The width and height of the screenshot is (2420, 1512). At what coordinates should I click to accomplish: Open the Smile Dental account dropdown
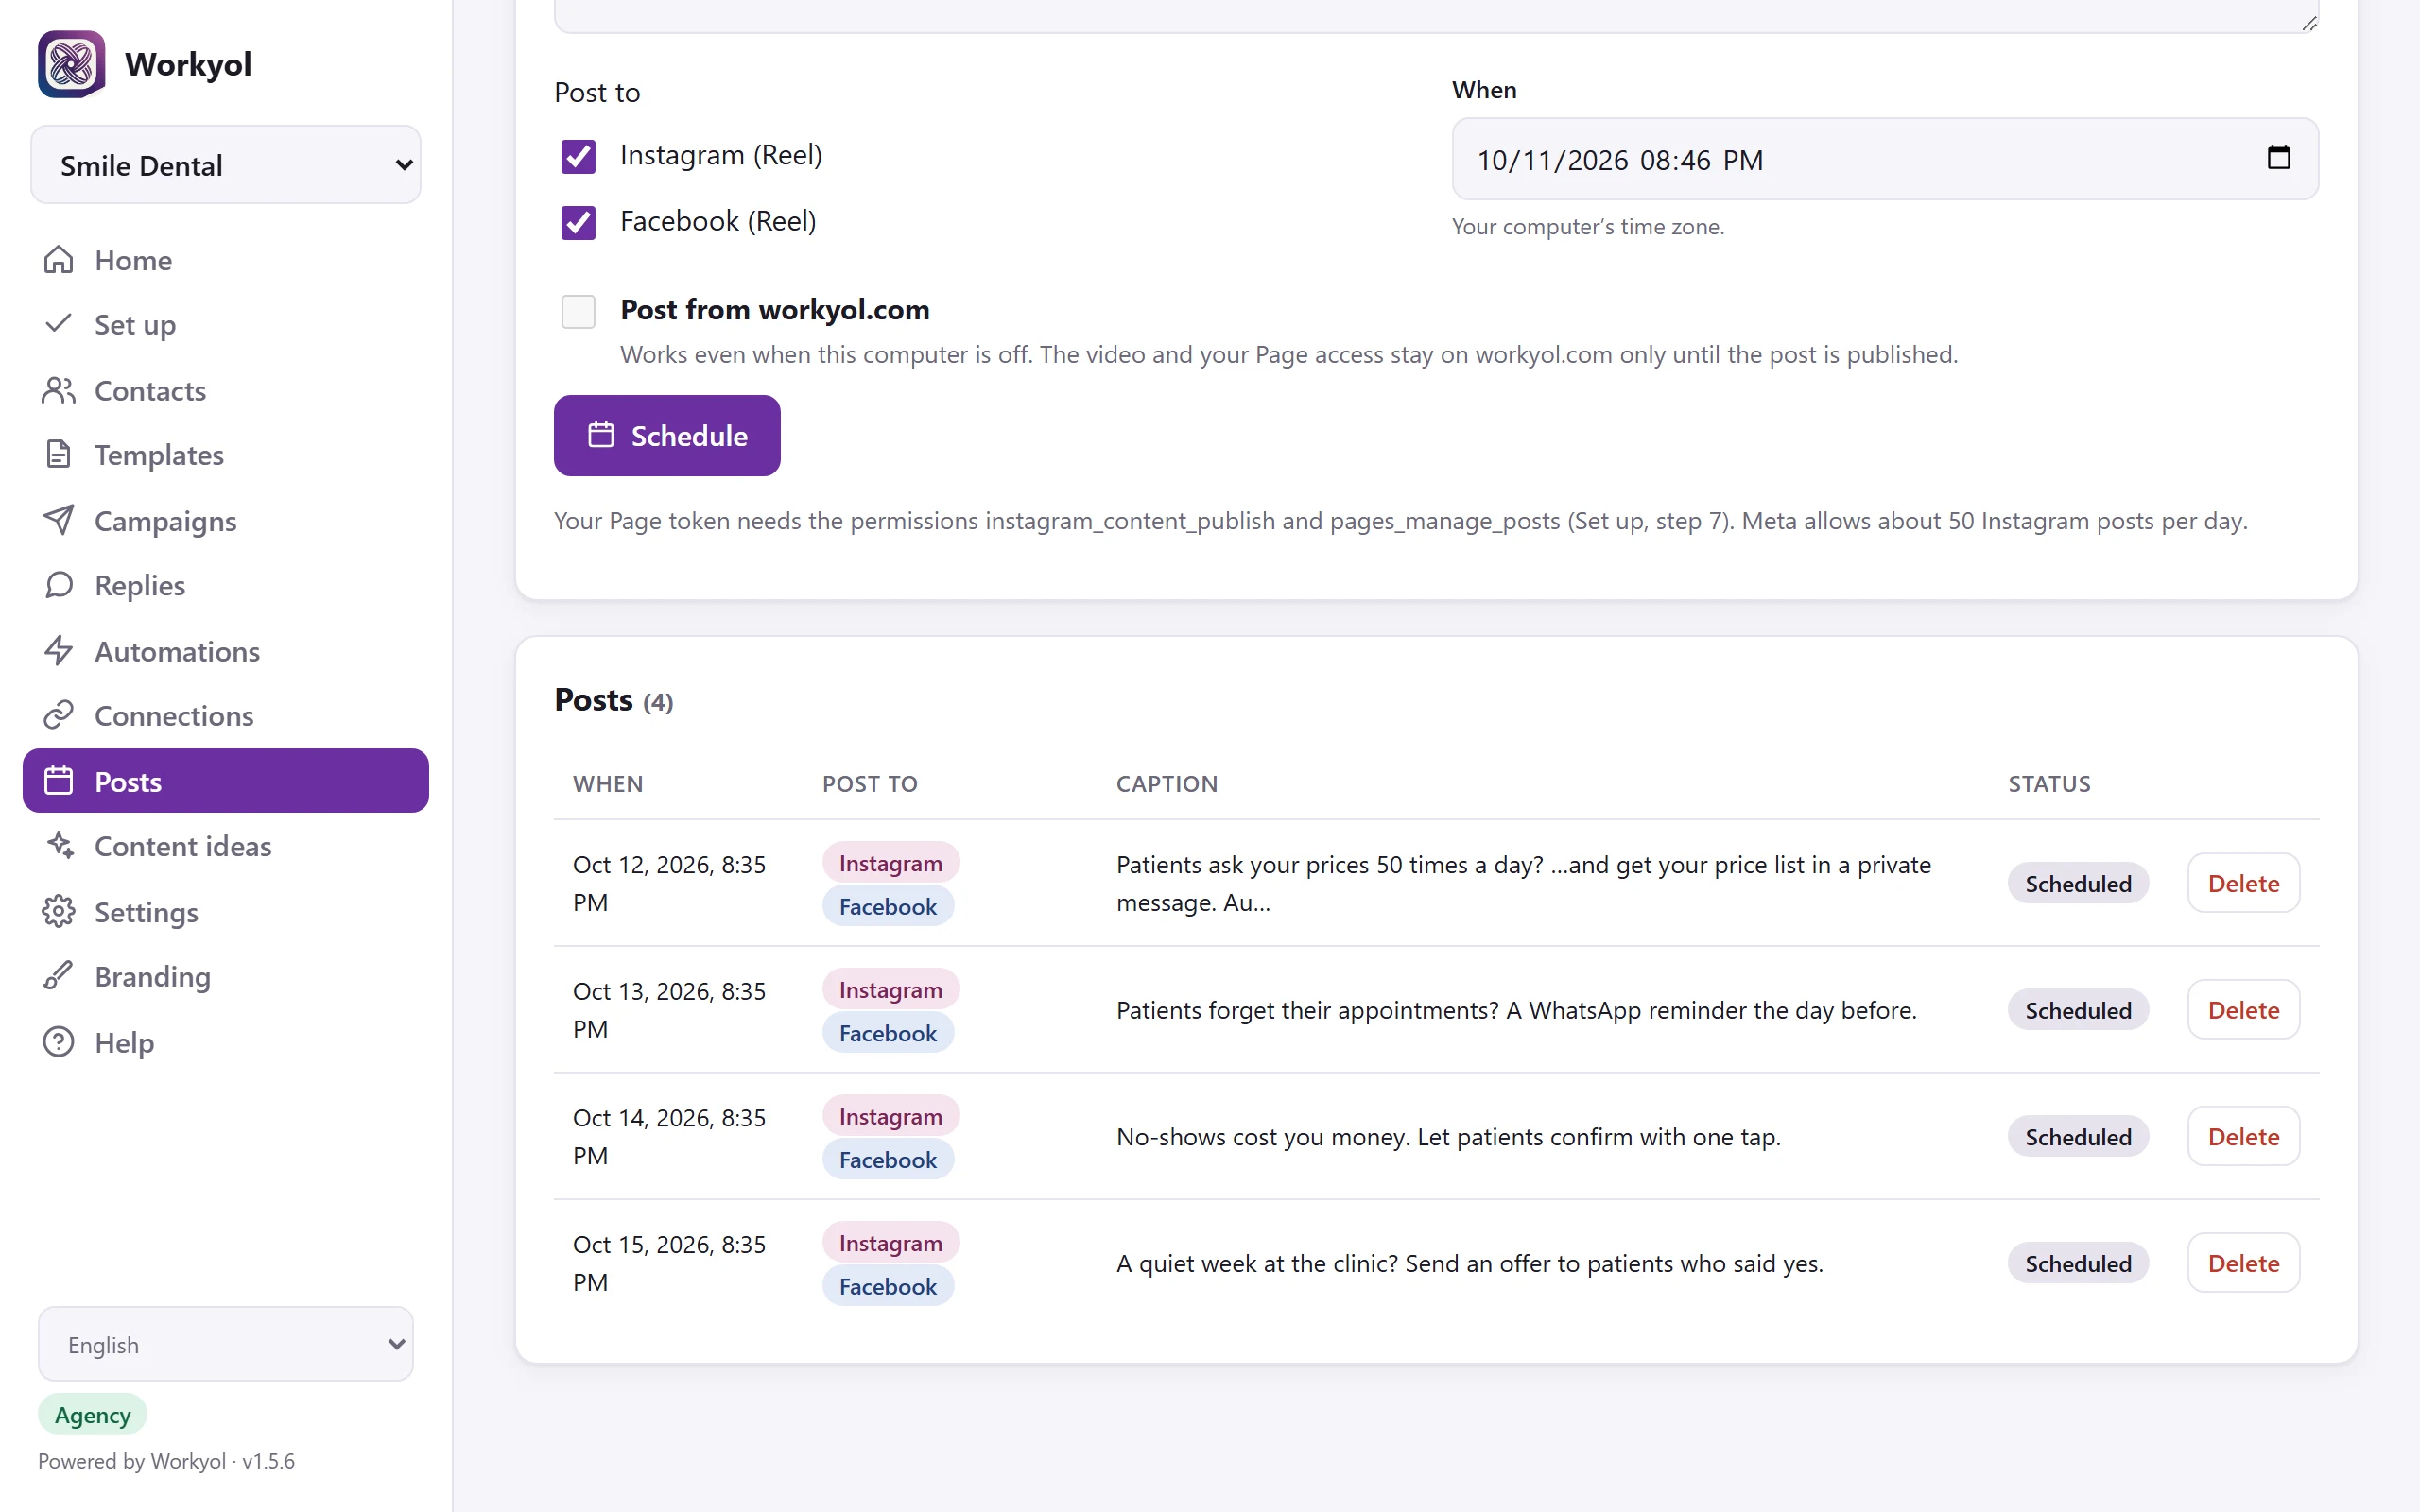pos(226,165)
